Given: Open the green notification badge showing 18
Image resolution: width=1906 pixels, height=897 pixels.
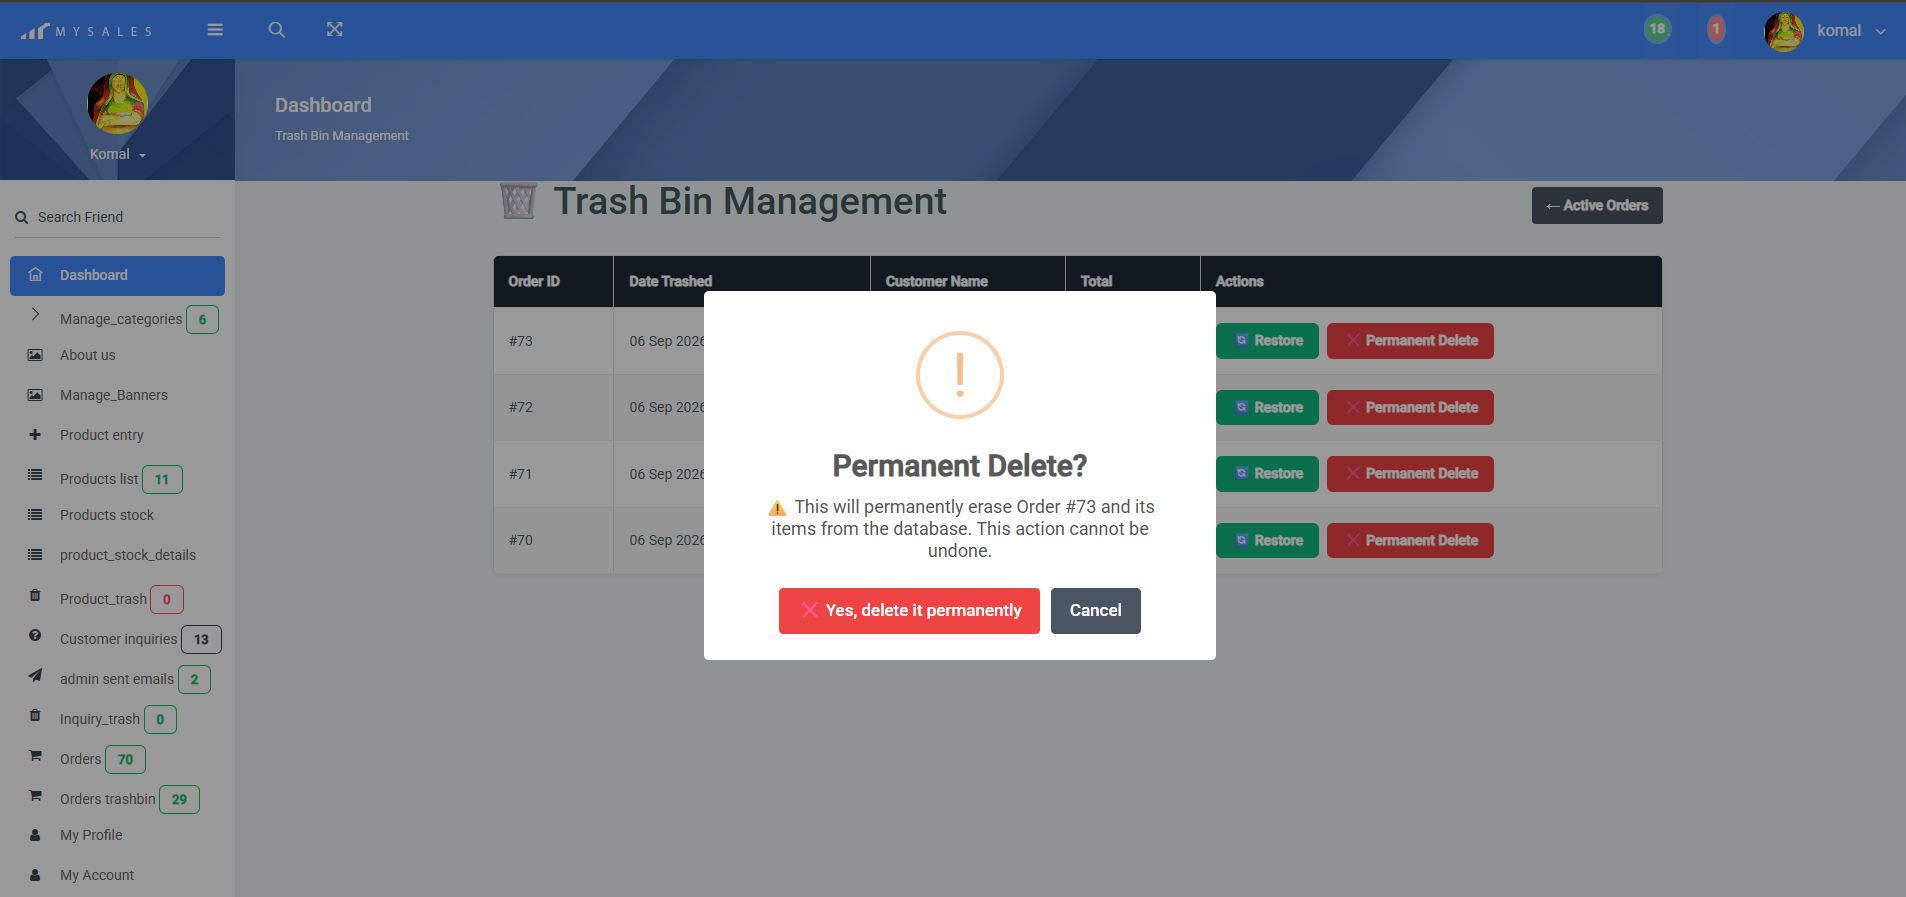Looking at the screenshot, I should [1657, 29].
